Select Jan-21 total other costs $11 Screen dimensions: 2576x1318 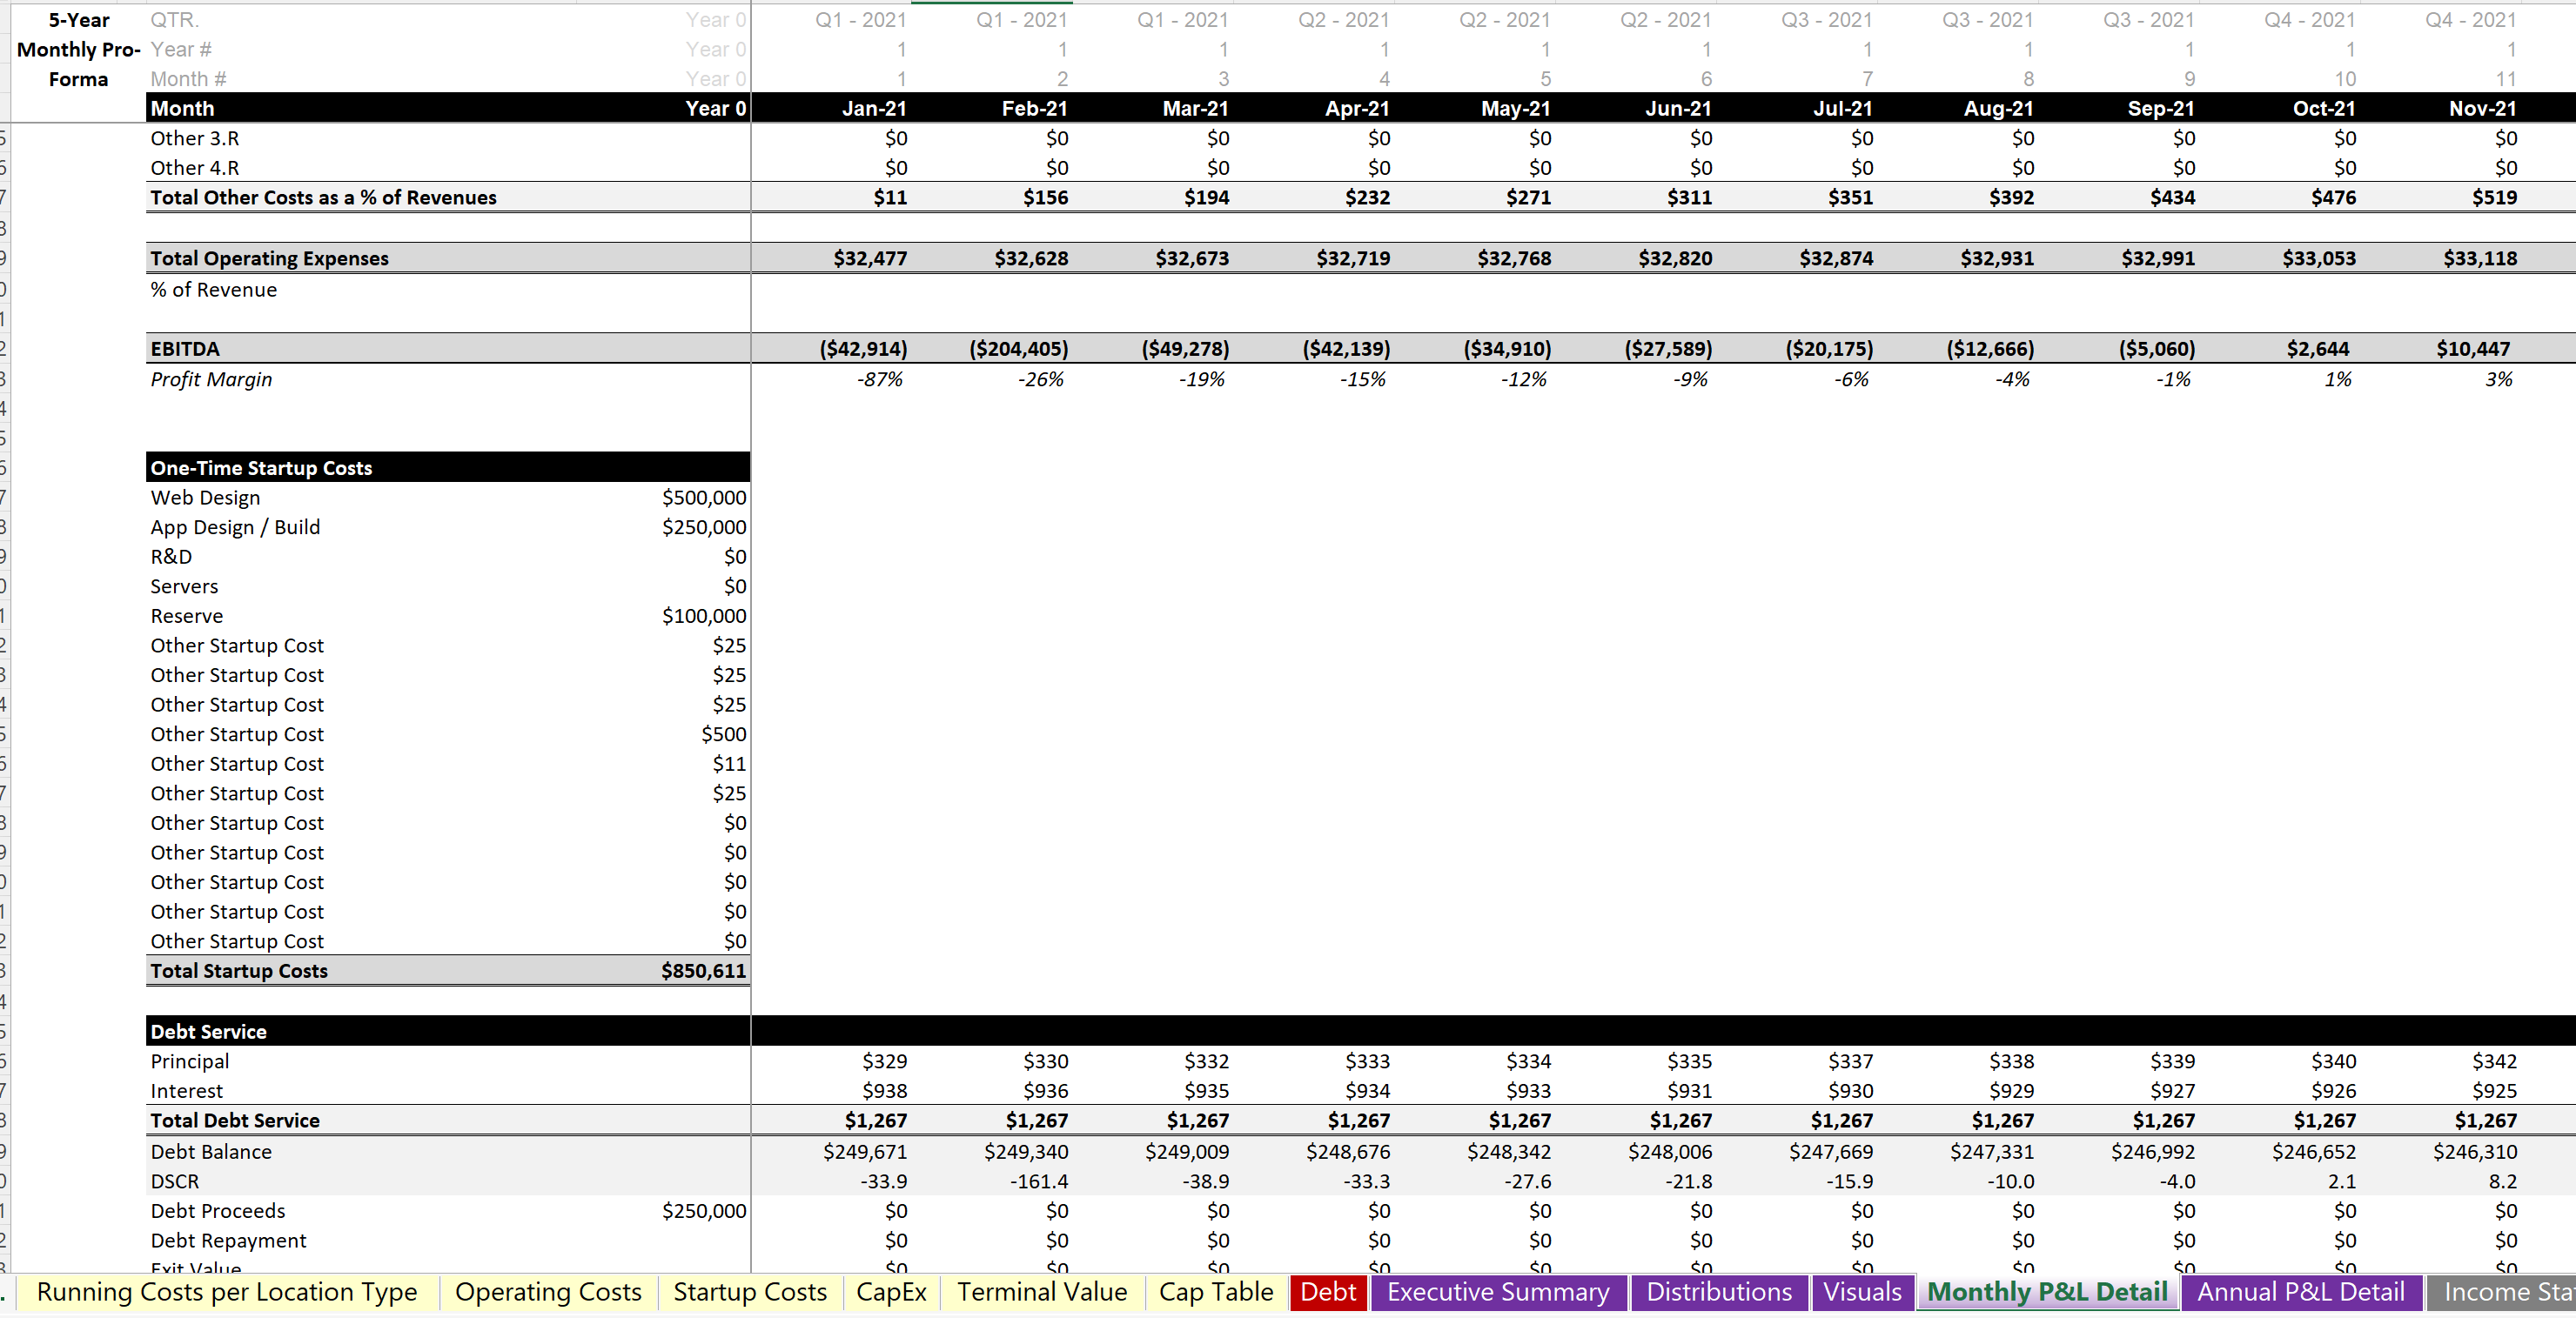point(890,197)
